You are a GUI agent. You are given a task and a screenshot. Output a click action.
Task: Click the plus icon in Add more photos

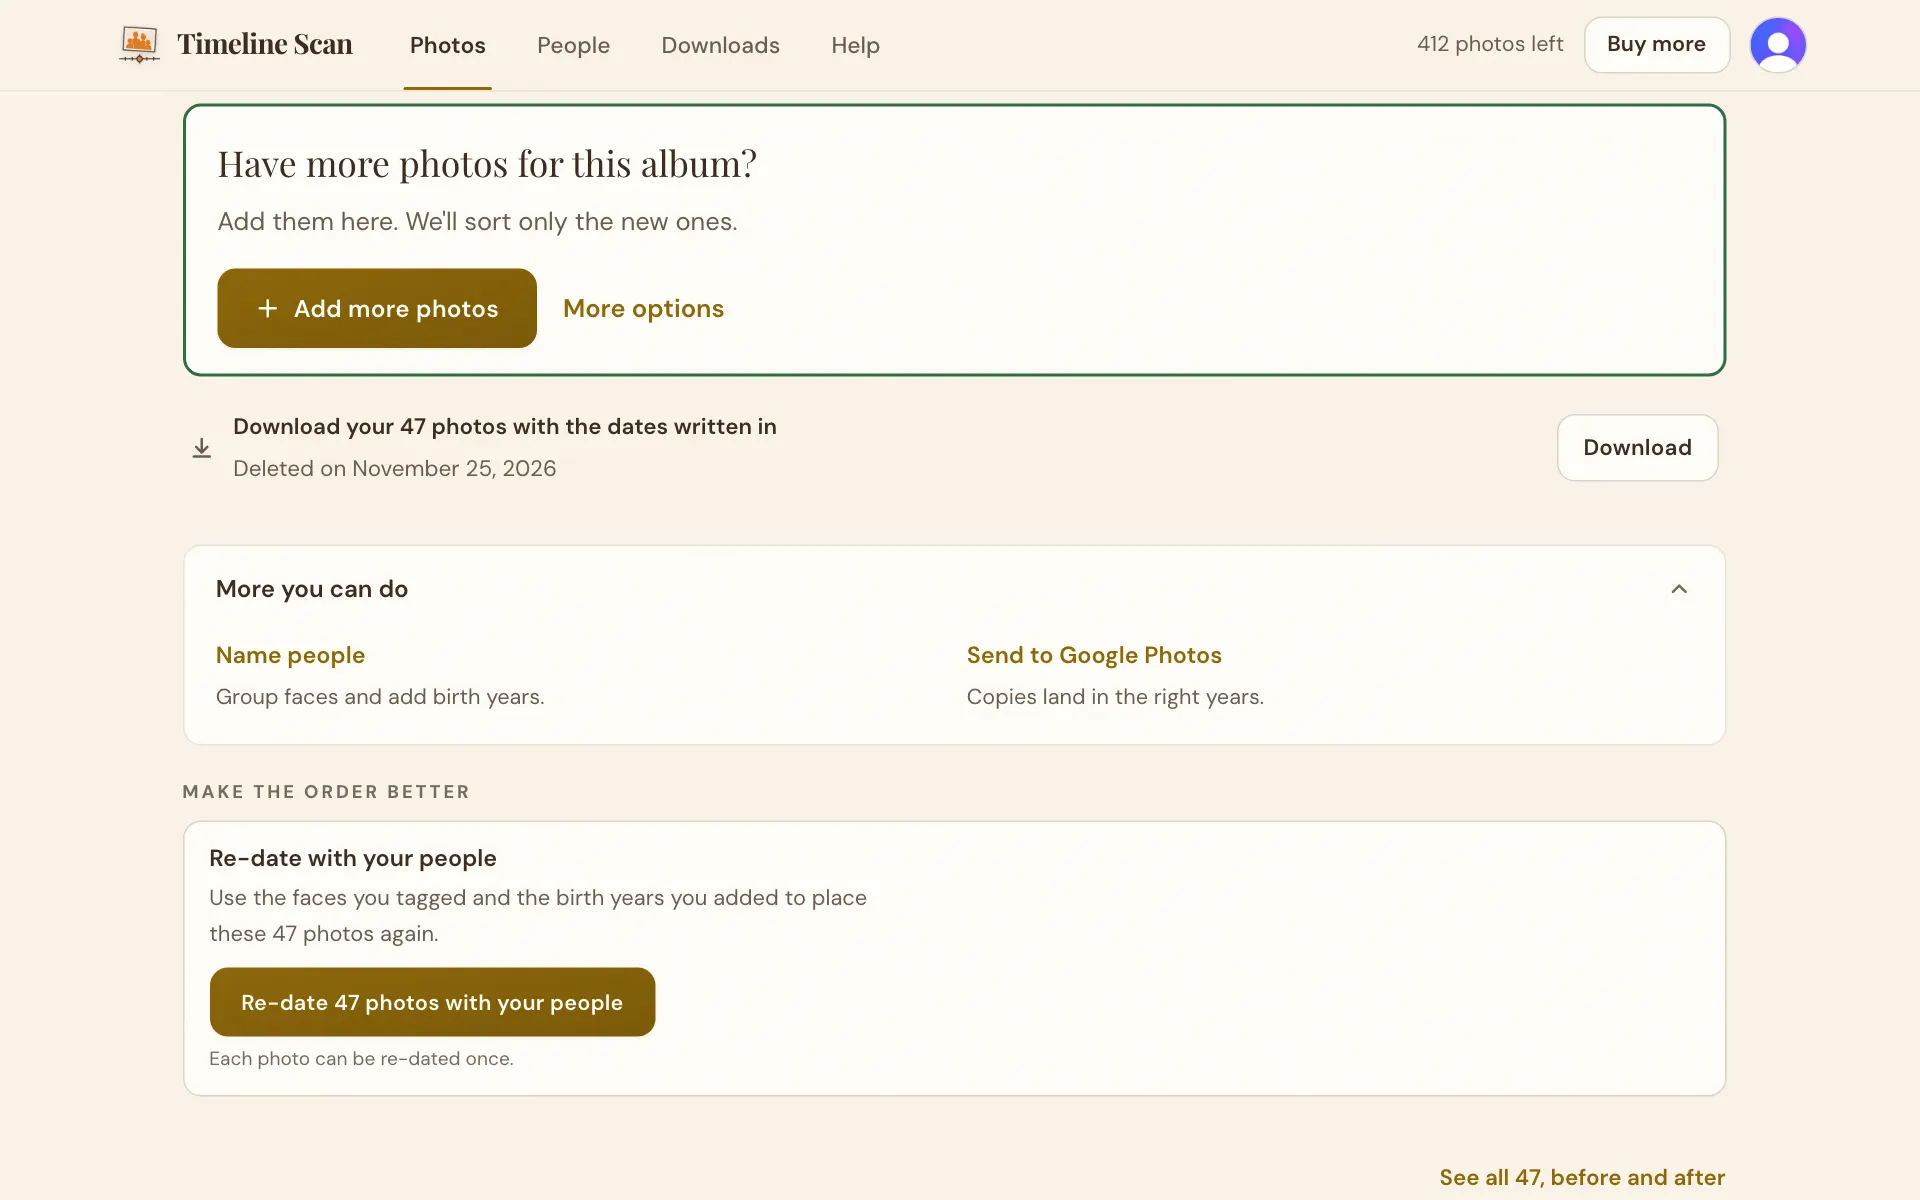pyautogui.click(x=267, y=308)
